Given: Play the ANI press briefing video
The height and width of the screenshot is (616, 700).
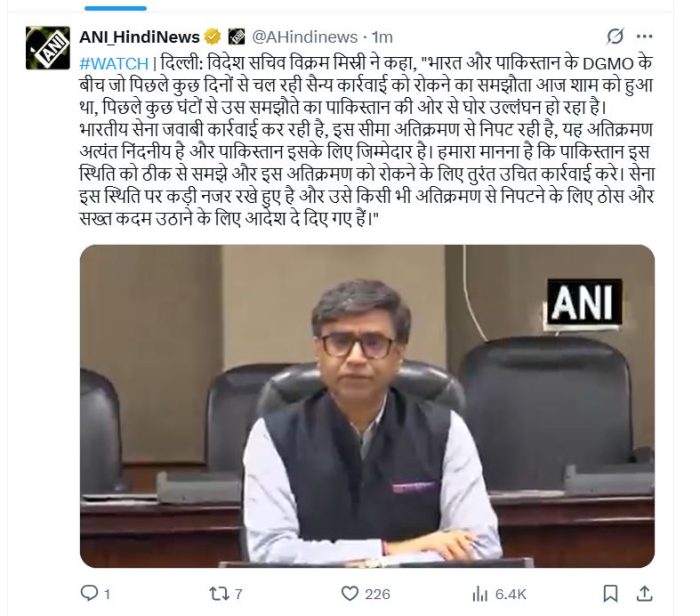Looking at the screenshot, I should coord(367,406).
